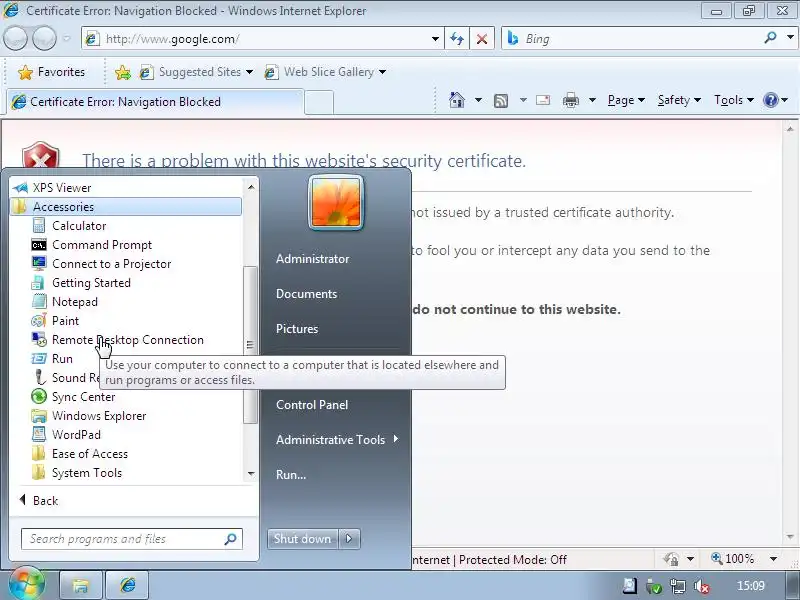Click Add to Favorites Bar star icon
Screen dimensions: 800x600
pyautogui.click(x=122, y=72)
